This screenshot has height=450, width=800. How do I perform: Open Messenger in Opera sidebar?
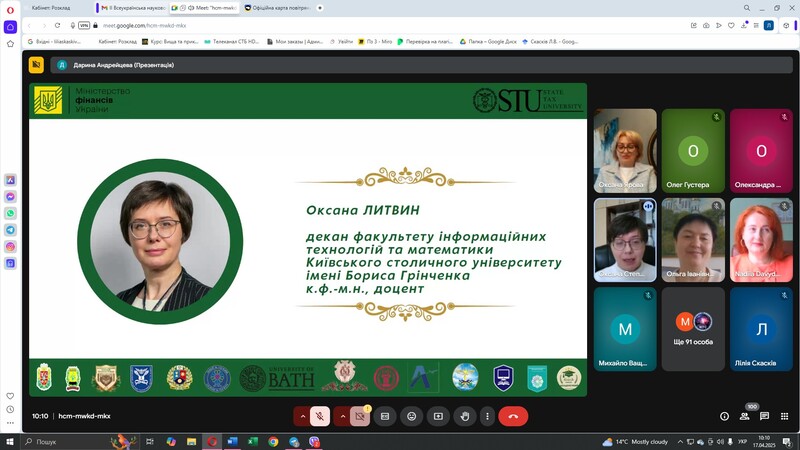10,196
